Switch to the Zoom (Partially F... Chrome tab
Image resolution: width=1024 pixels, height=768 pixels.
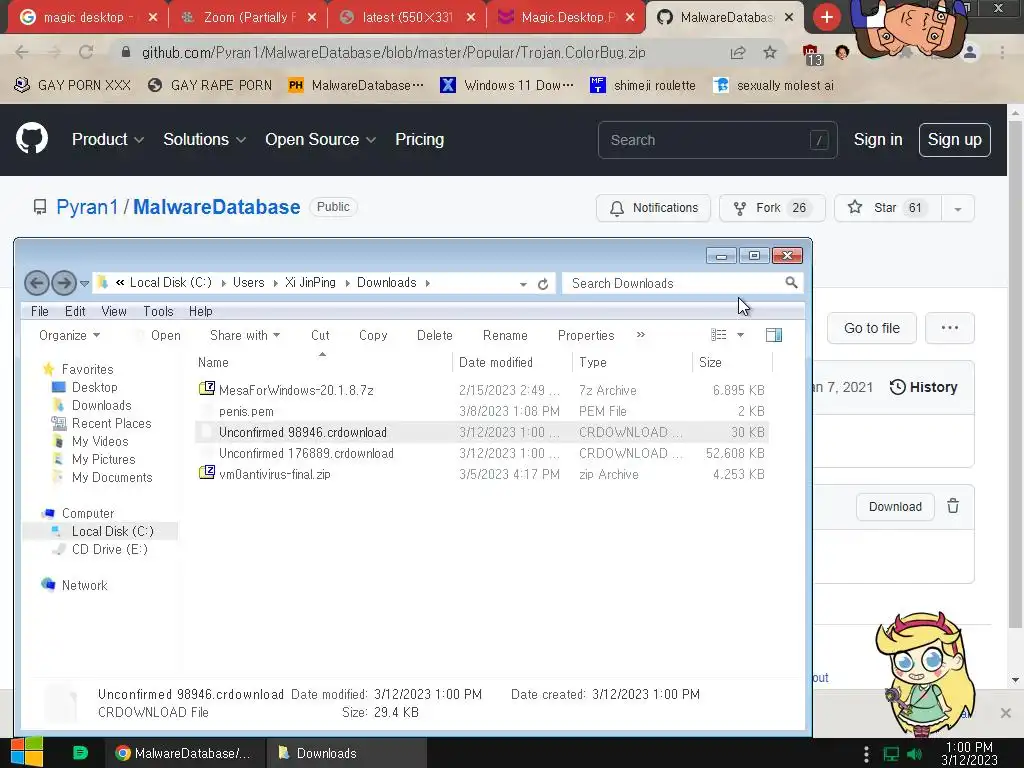pyautogui.click(x=248, y=18)
